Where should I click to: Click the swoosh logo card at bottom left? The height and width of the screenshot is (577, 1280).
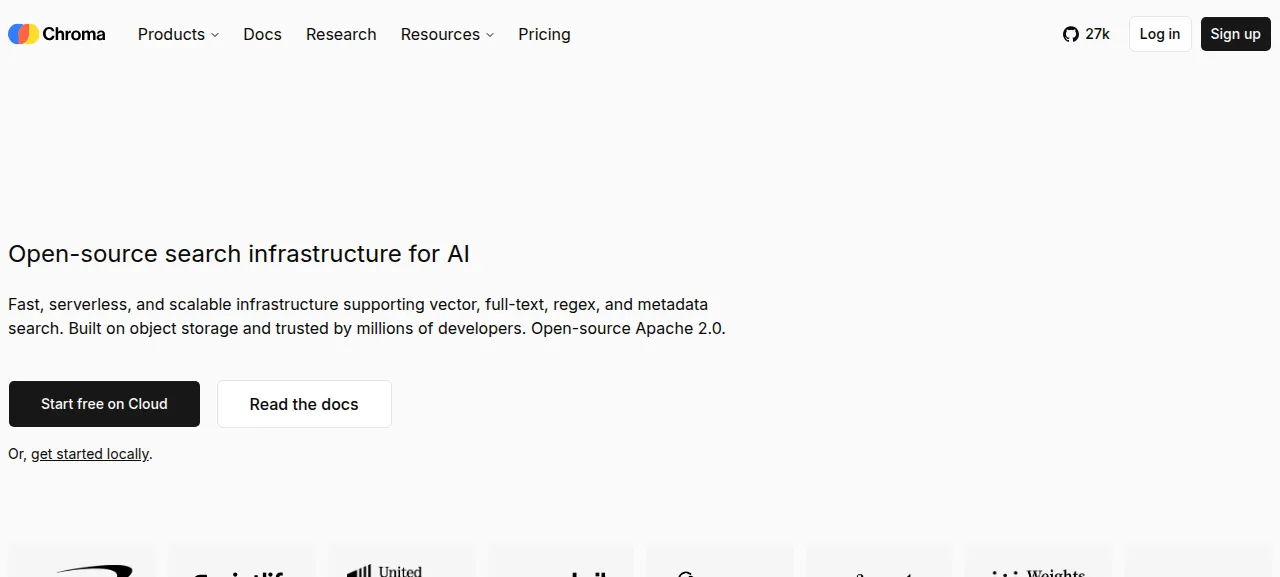(x=82, y=561)
